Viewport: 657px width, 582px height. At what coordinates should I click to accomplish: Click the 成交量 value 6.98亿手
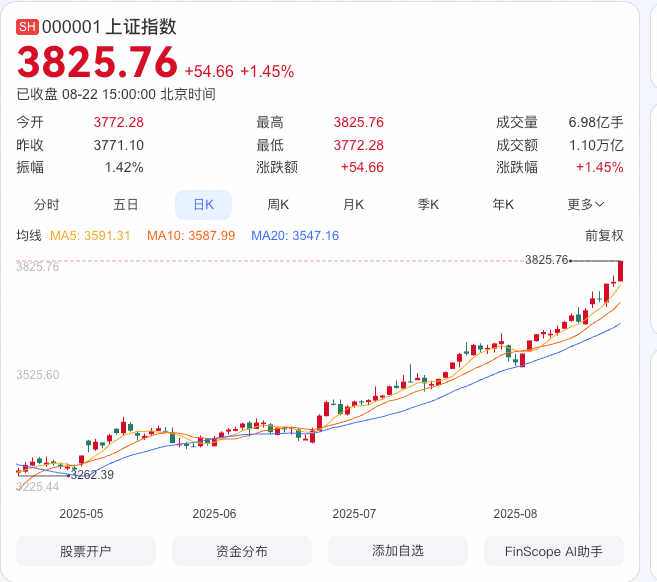click(596, 122)
